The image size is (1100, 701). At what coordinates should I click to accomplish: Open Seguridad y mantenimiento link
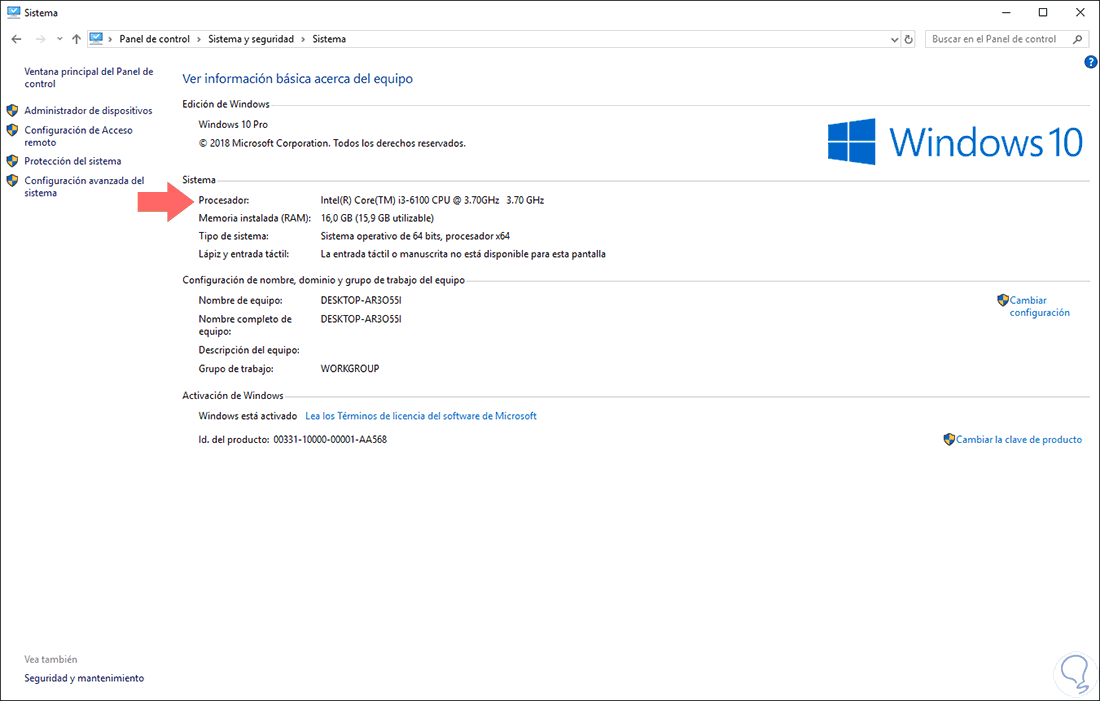click(x=84, y=678)
